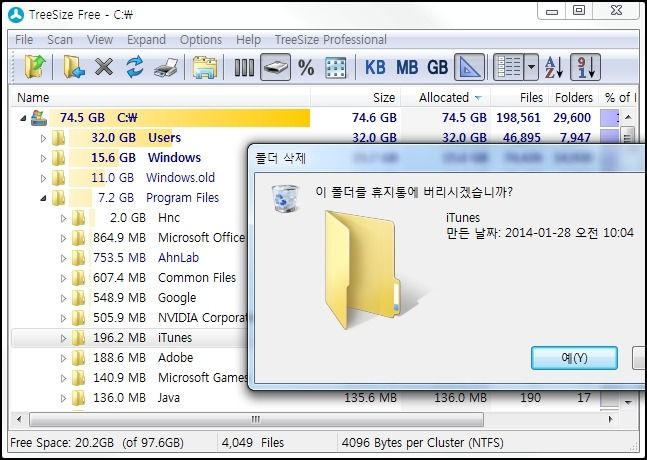Expand the Hnc folder
This screenshot has width=647, height=460.
click(63, 218)
